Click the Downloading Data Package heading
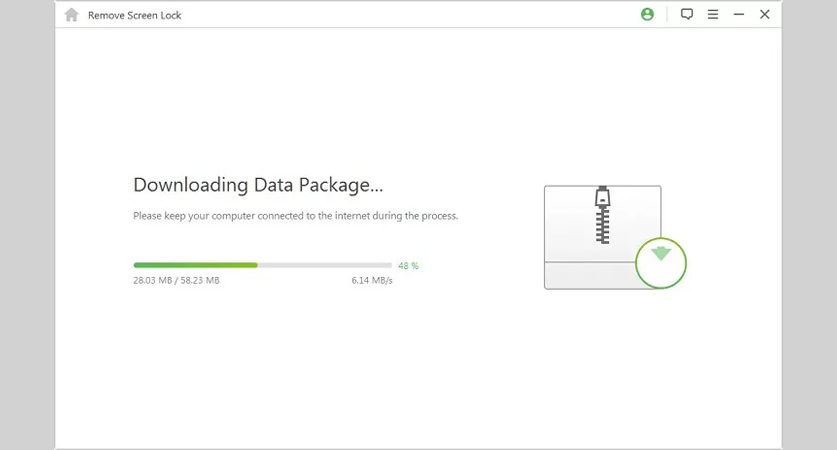 [x=258, y=185]
